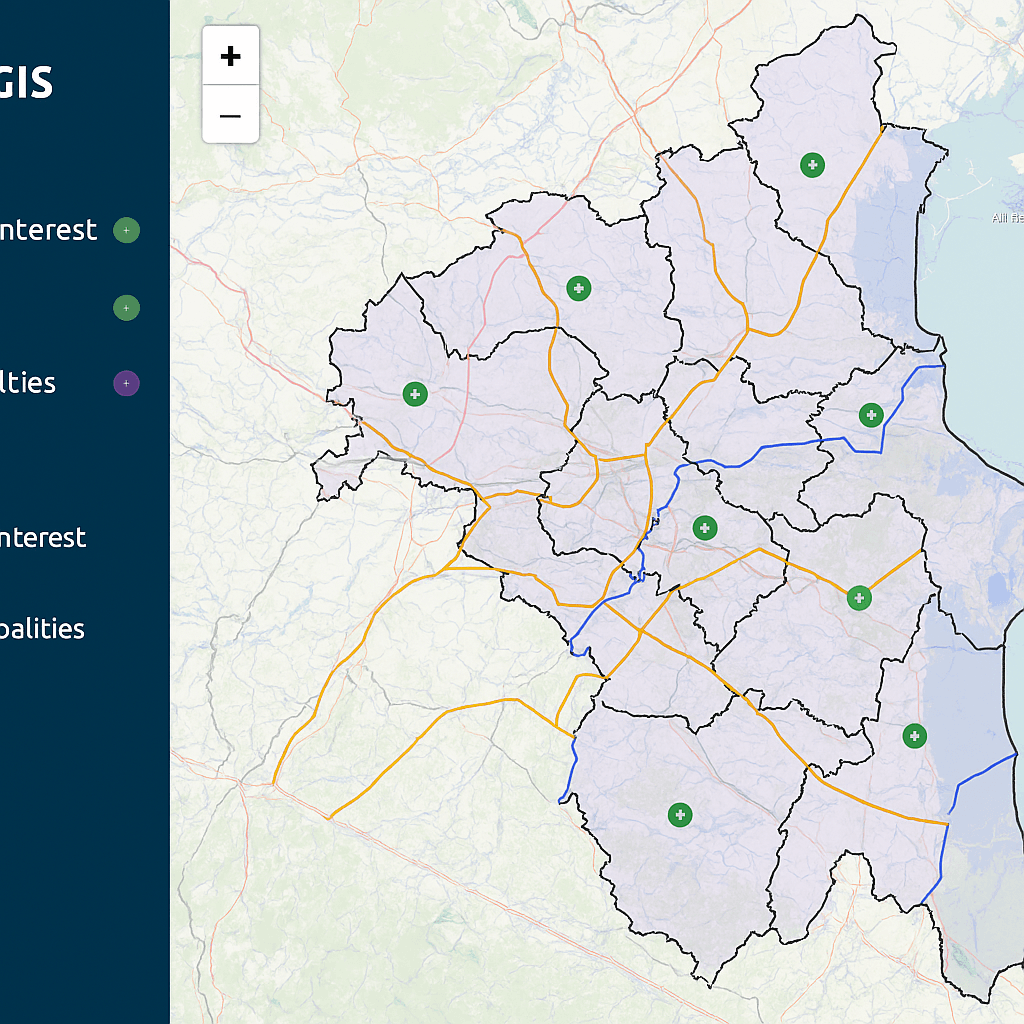
Task: Zoom in on the map
Action: pyautogui.click(x=230, y=56)
